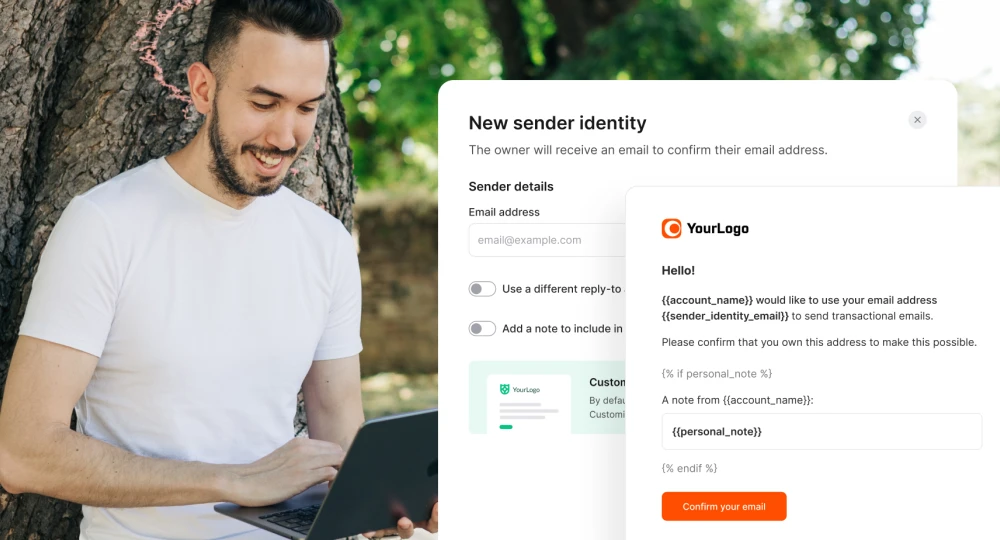Click the green bar in template thumbnail

pyautogui.click(x=506, y=427)
